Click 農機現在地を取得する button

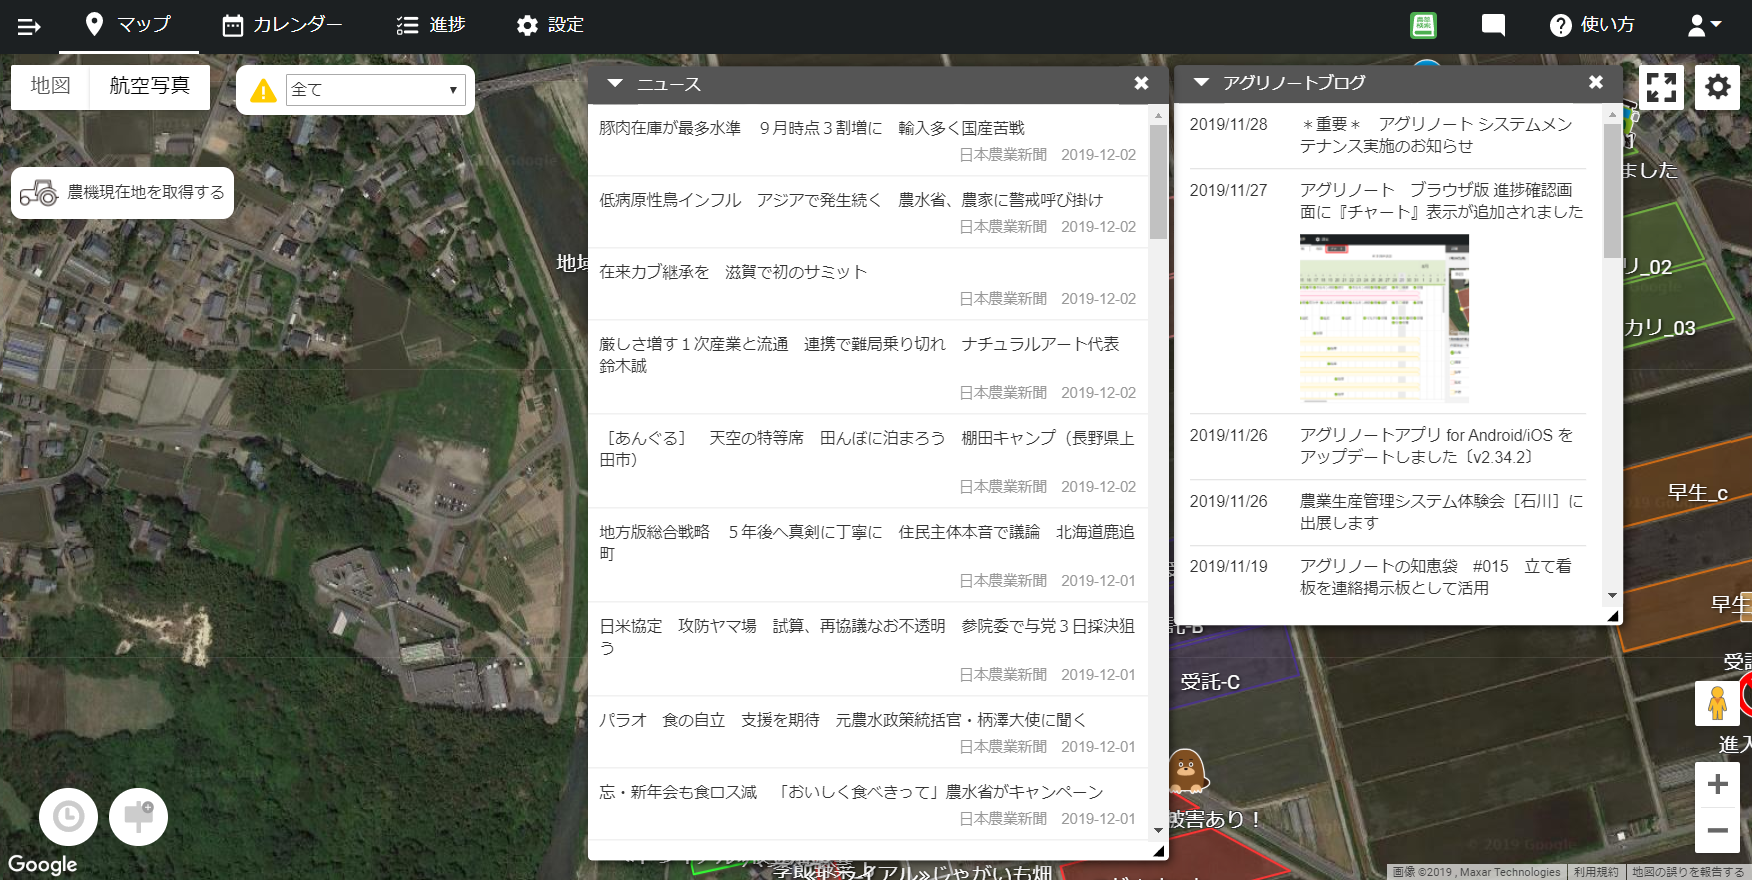point(122,192)
